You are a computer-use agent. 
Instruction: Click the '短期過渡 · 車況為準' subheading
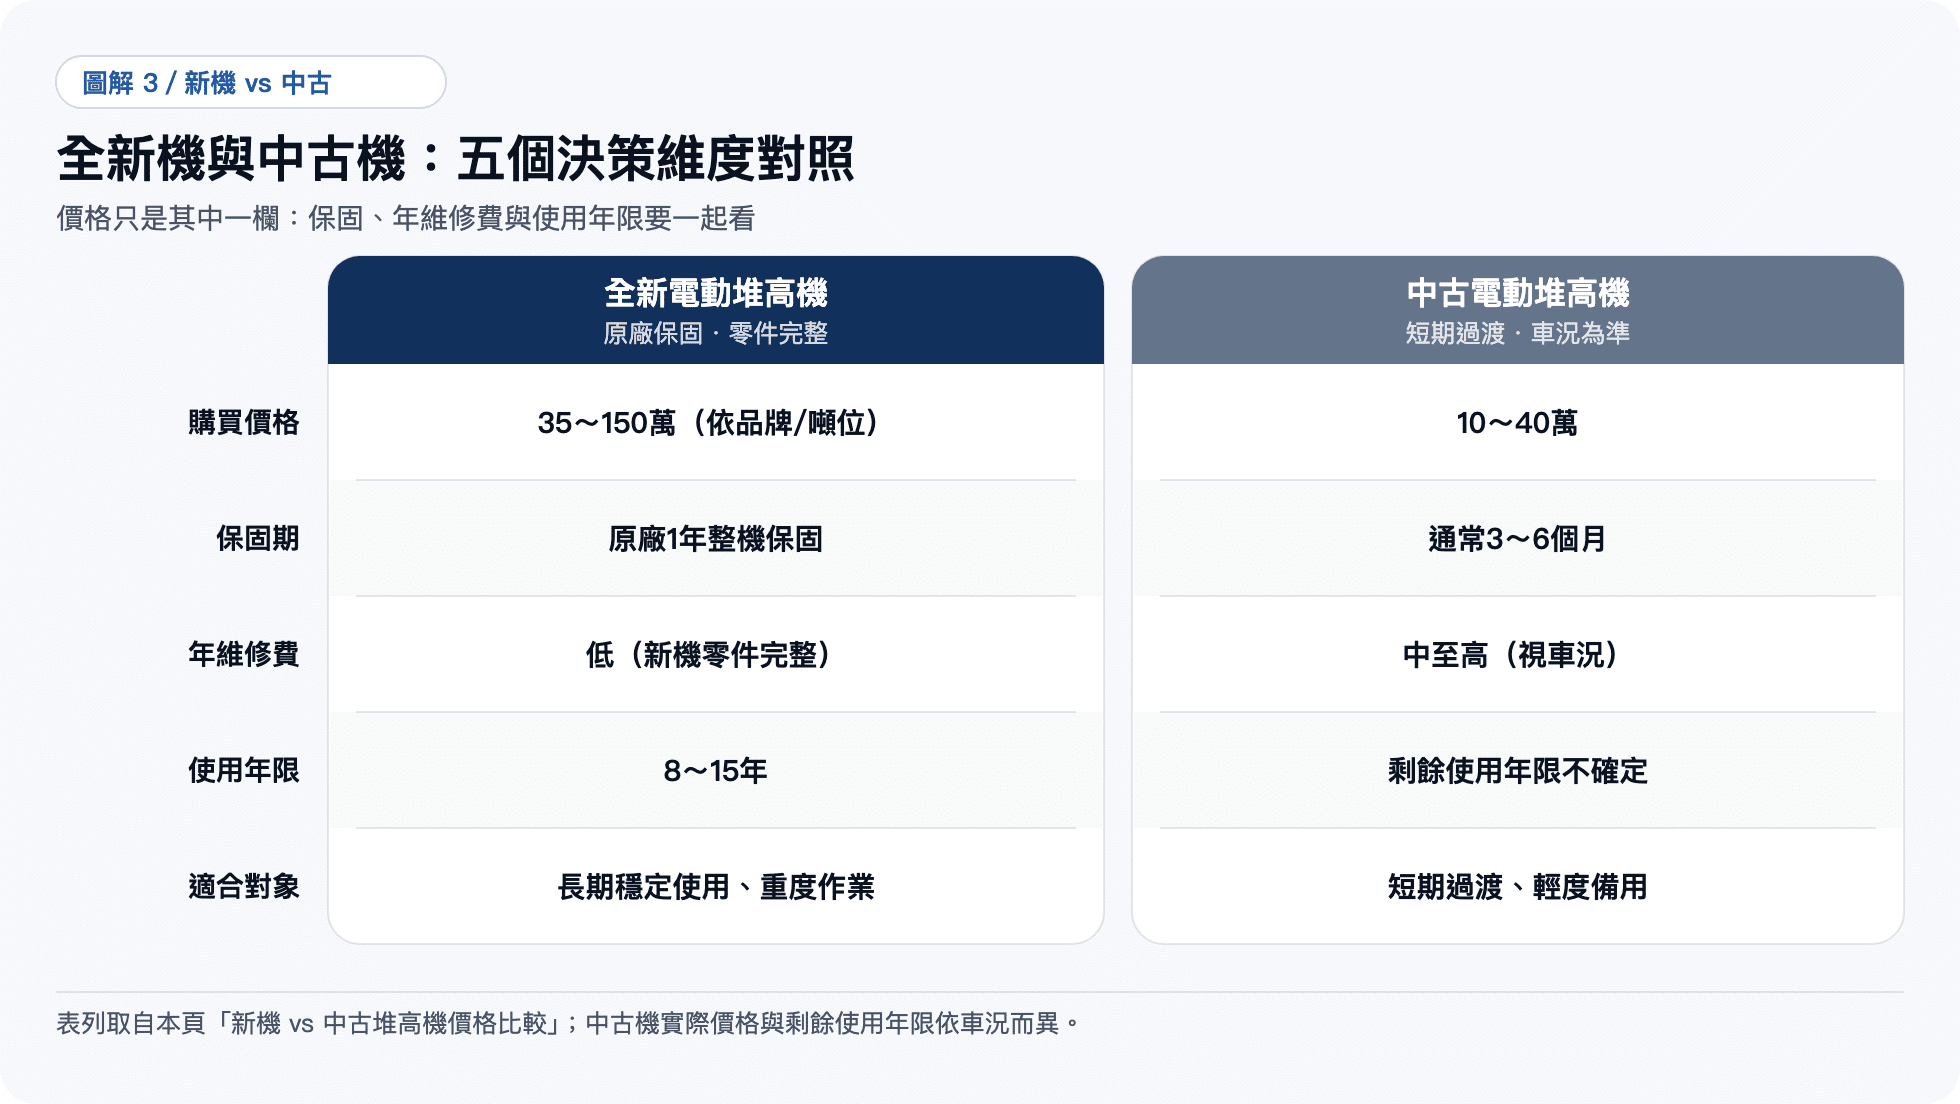(1518, 334)
